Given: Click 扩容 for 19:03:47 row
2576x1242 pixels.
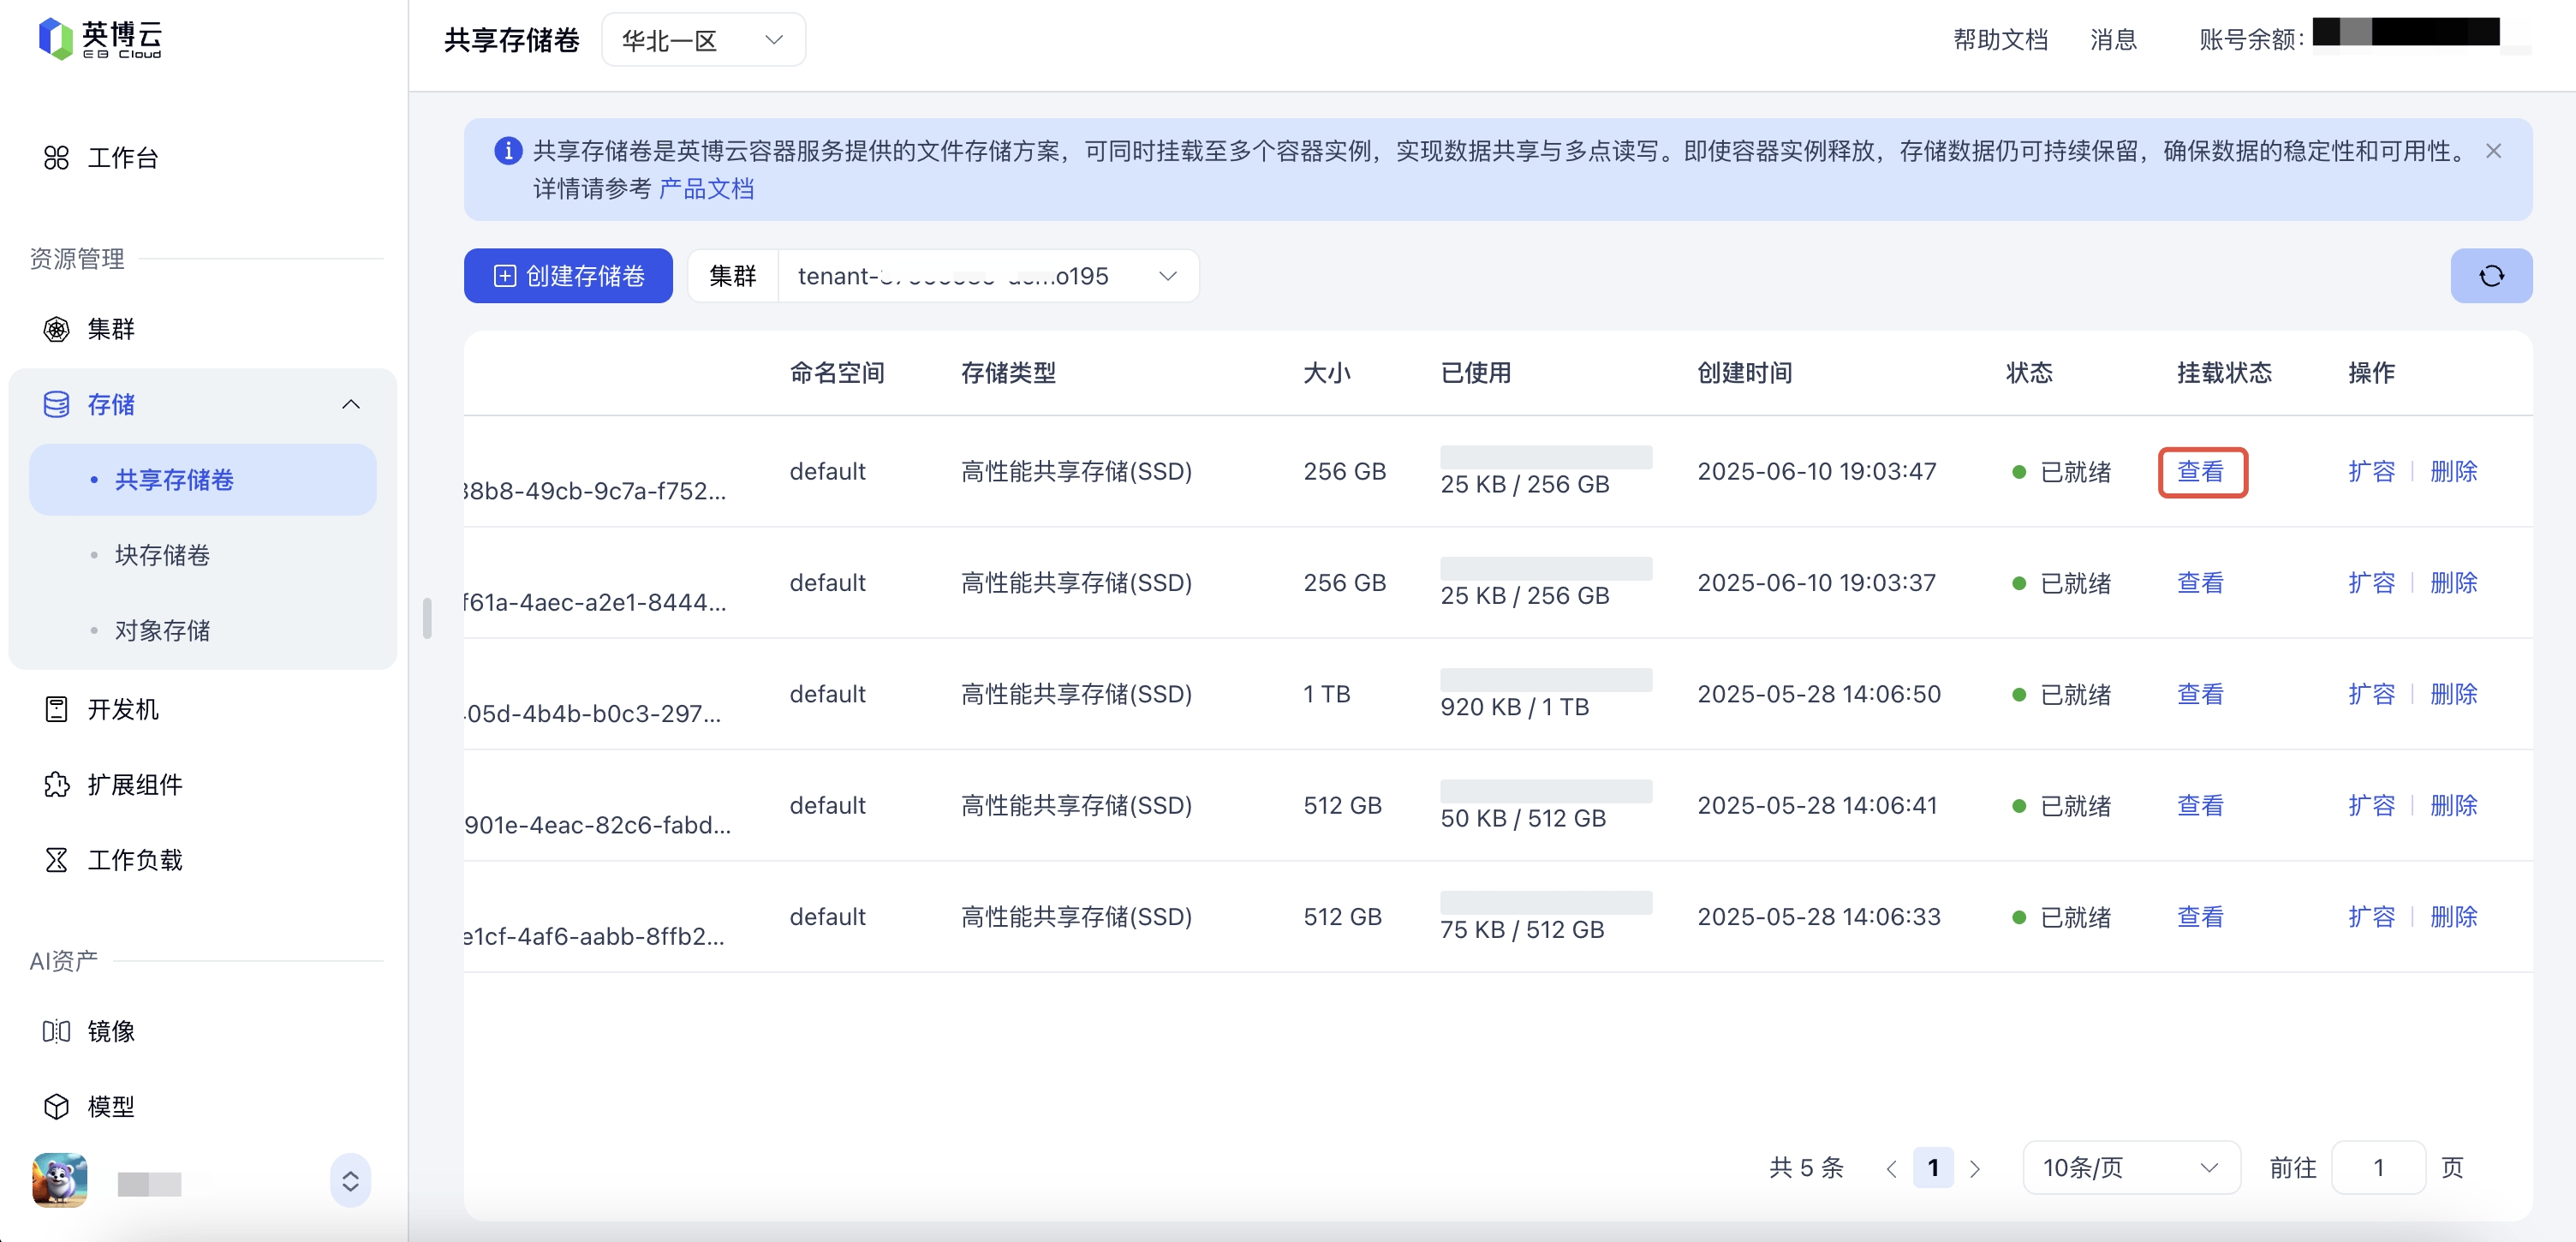Looking at the screenshot, I should tap(2371, 472).
